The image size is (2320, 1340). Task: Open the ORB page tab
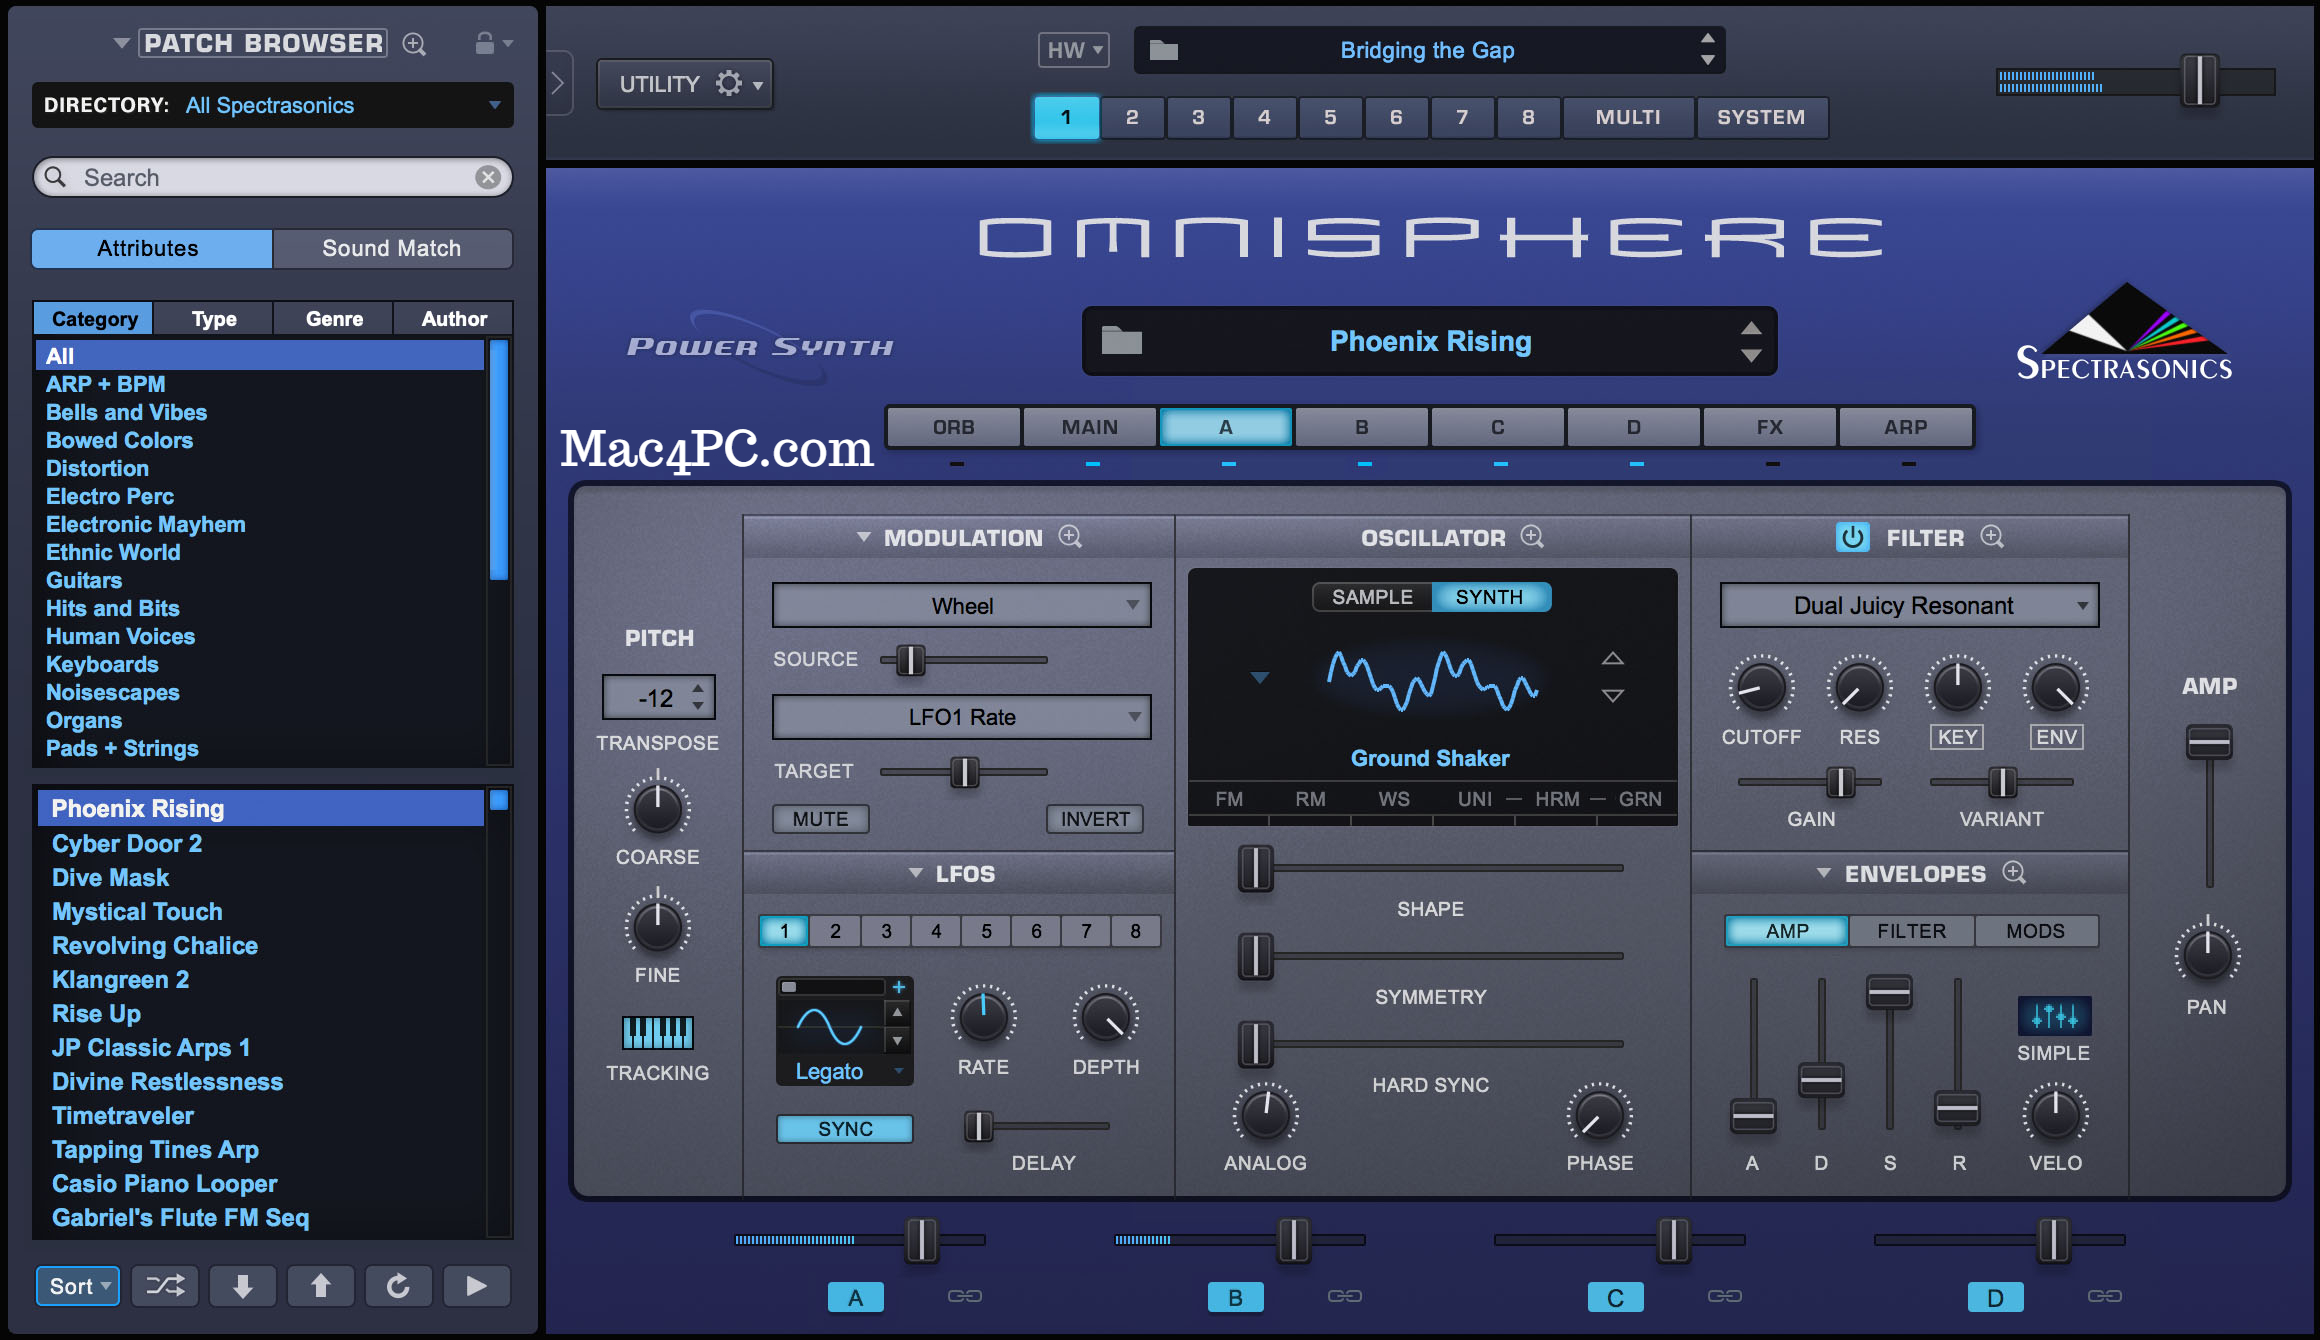point(954,427)
